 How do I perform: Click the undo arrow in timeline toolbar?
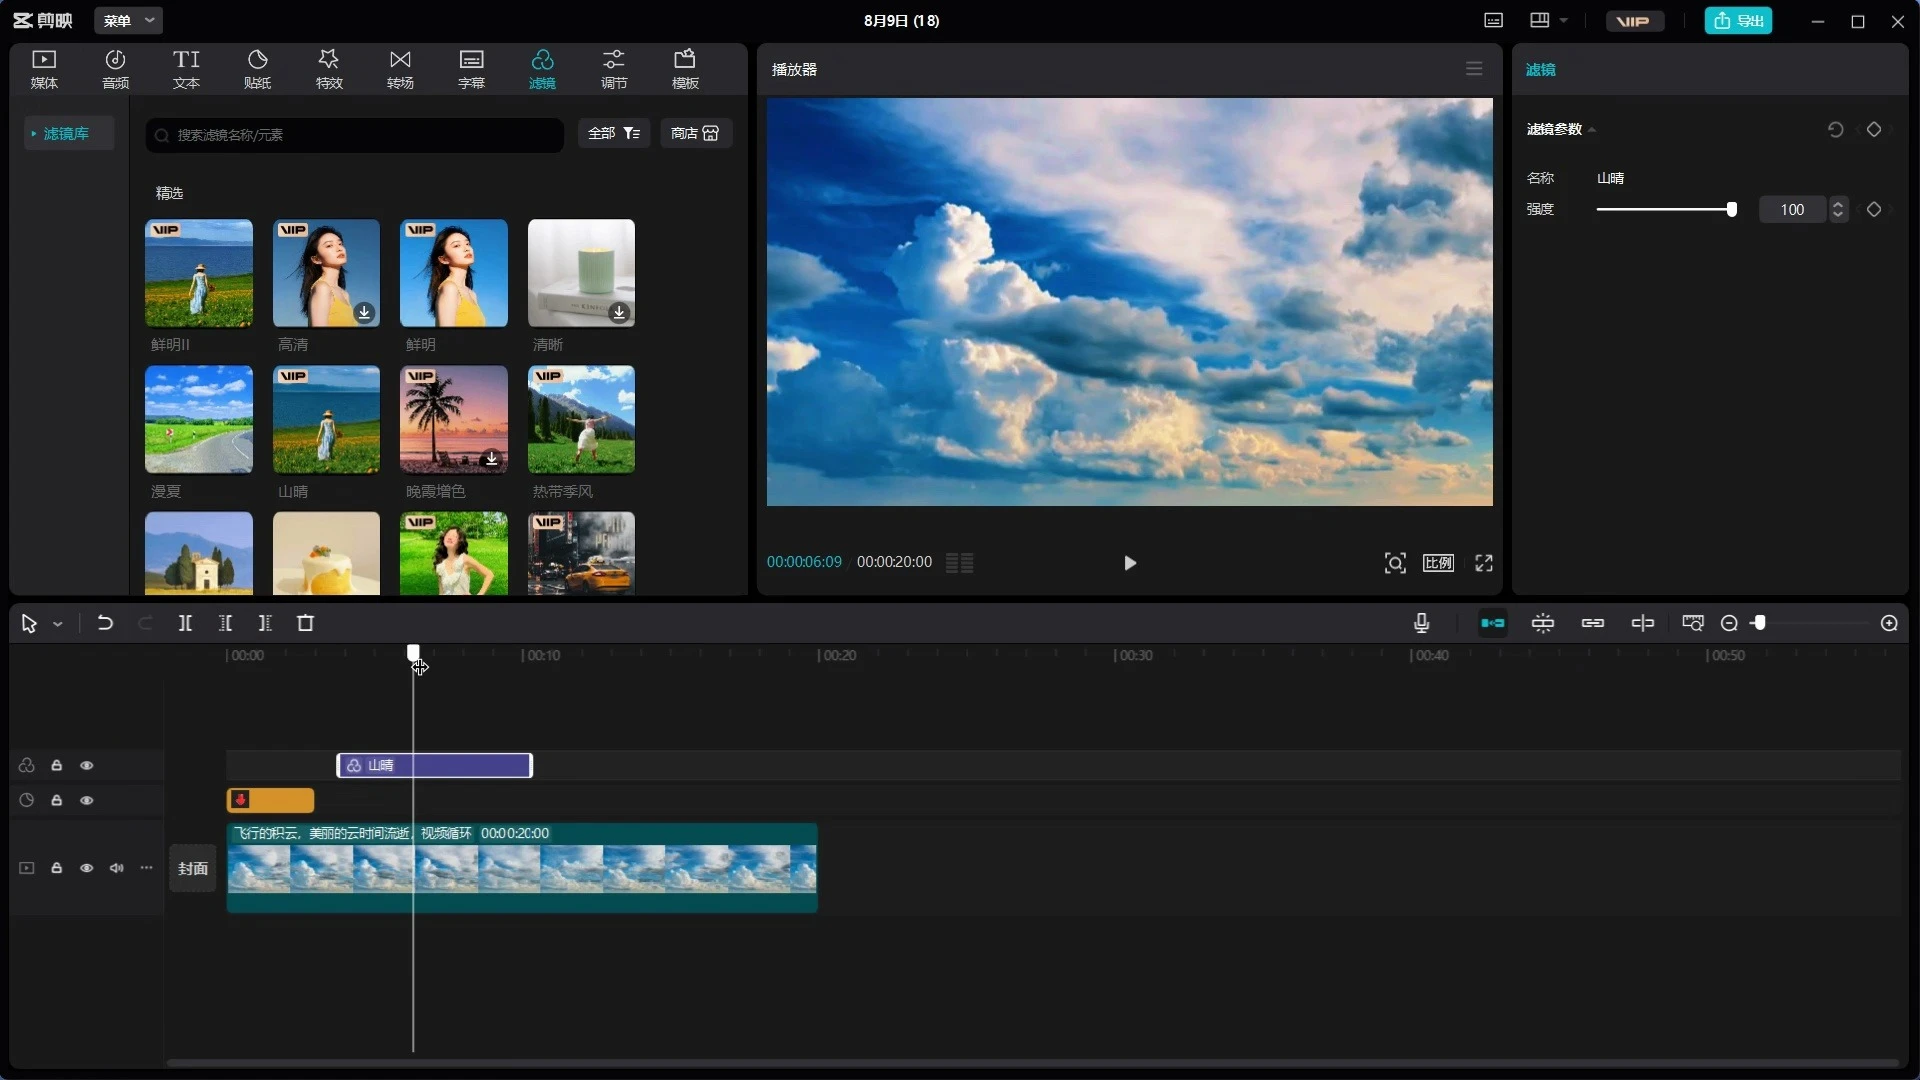pyautogui.click(x=105, y=623)
